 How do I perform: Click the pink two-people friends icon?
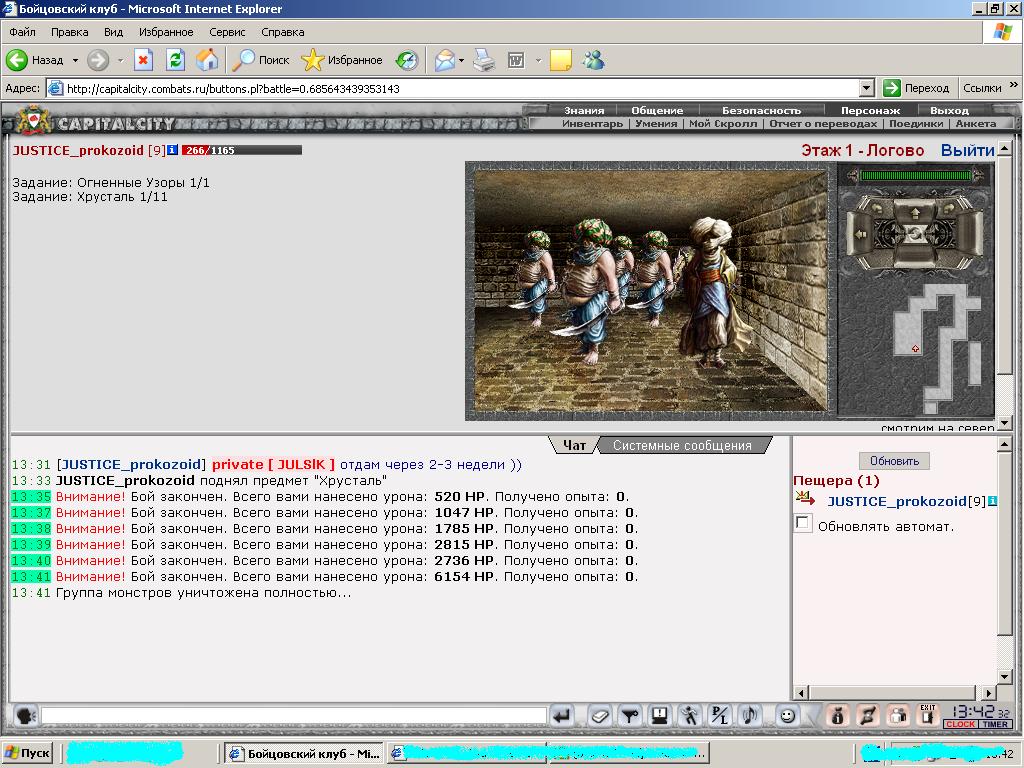tap(899, 716)
